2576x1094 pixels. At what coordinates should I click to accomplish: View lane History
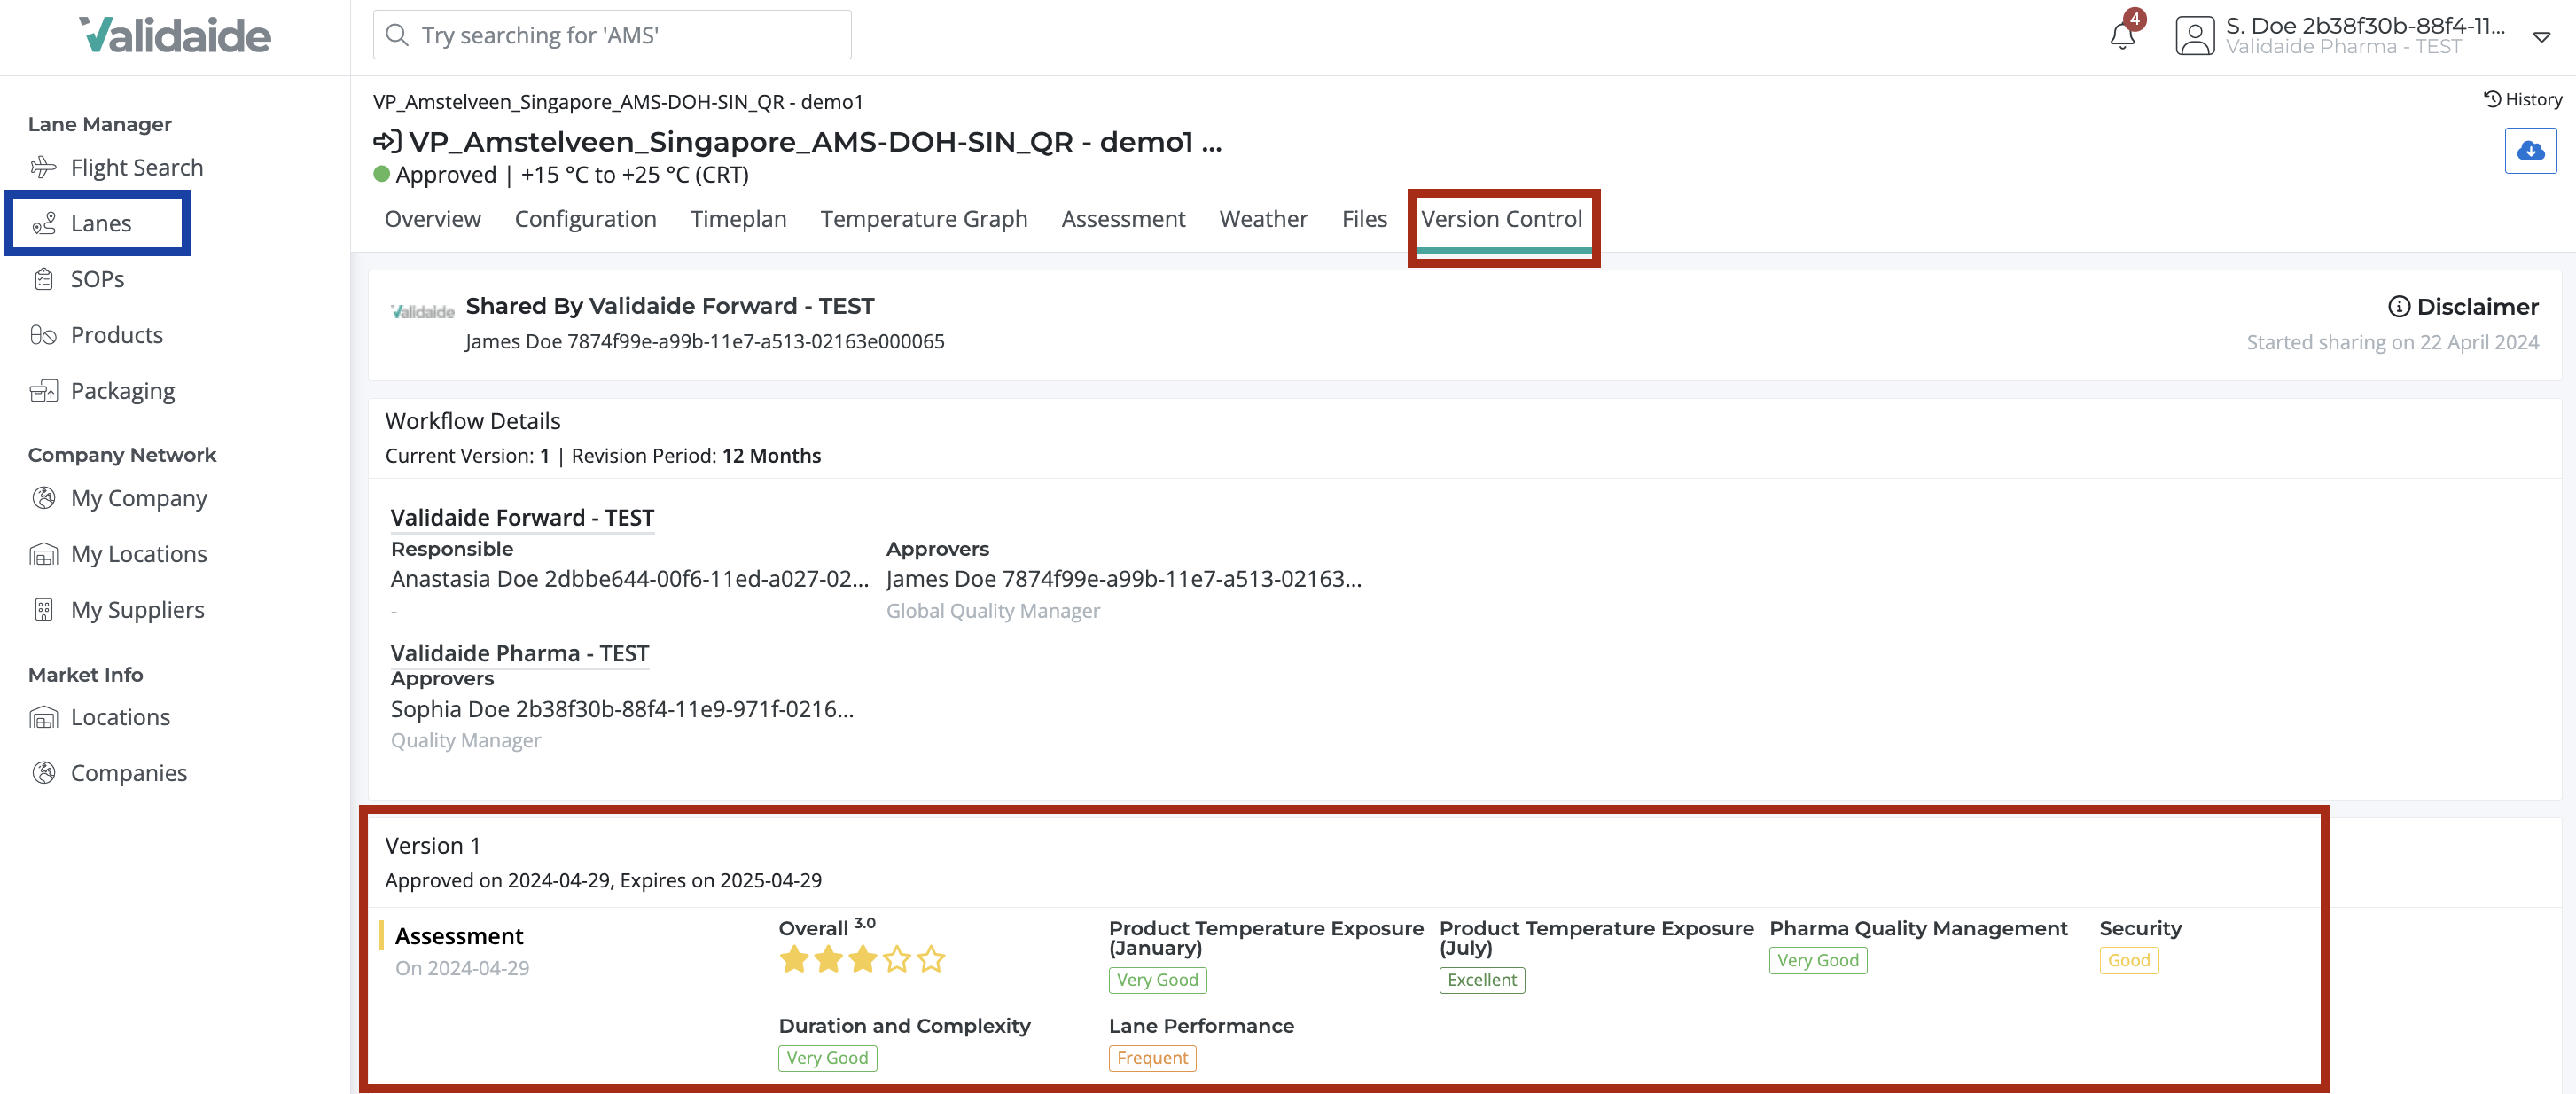coord(2523,99)
